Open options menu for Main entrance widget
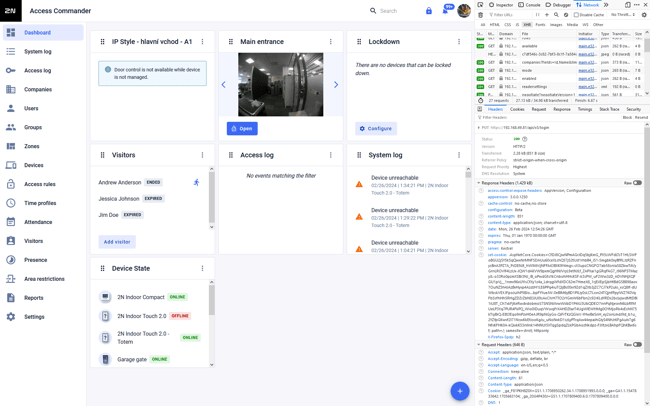Viewport: 650px width, 406px height. pos(331,41)
